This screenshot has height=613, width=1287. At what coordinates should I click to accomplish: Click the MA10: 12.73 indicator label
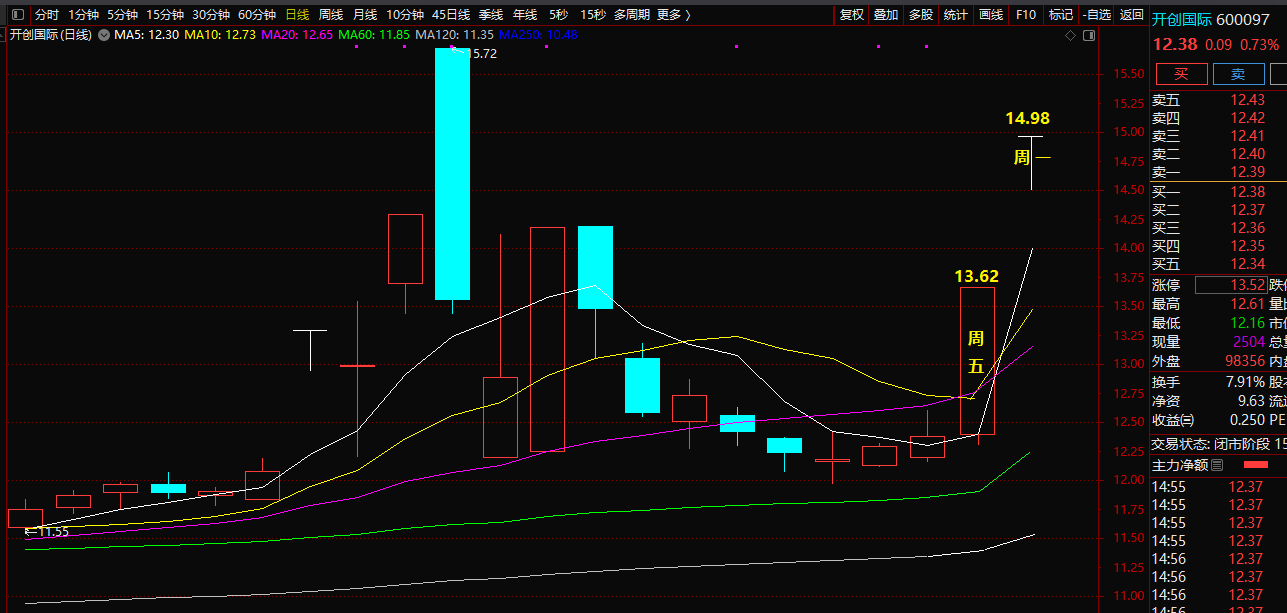221,35
